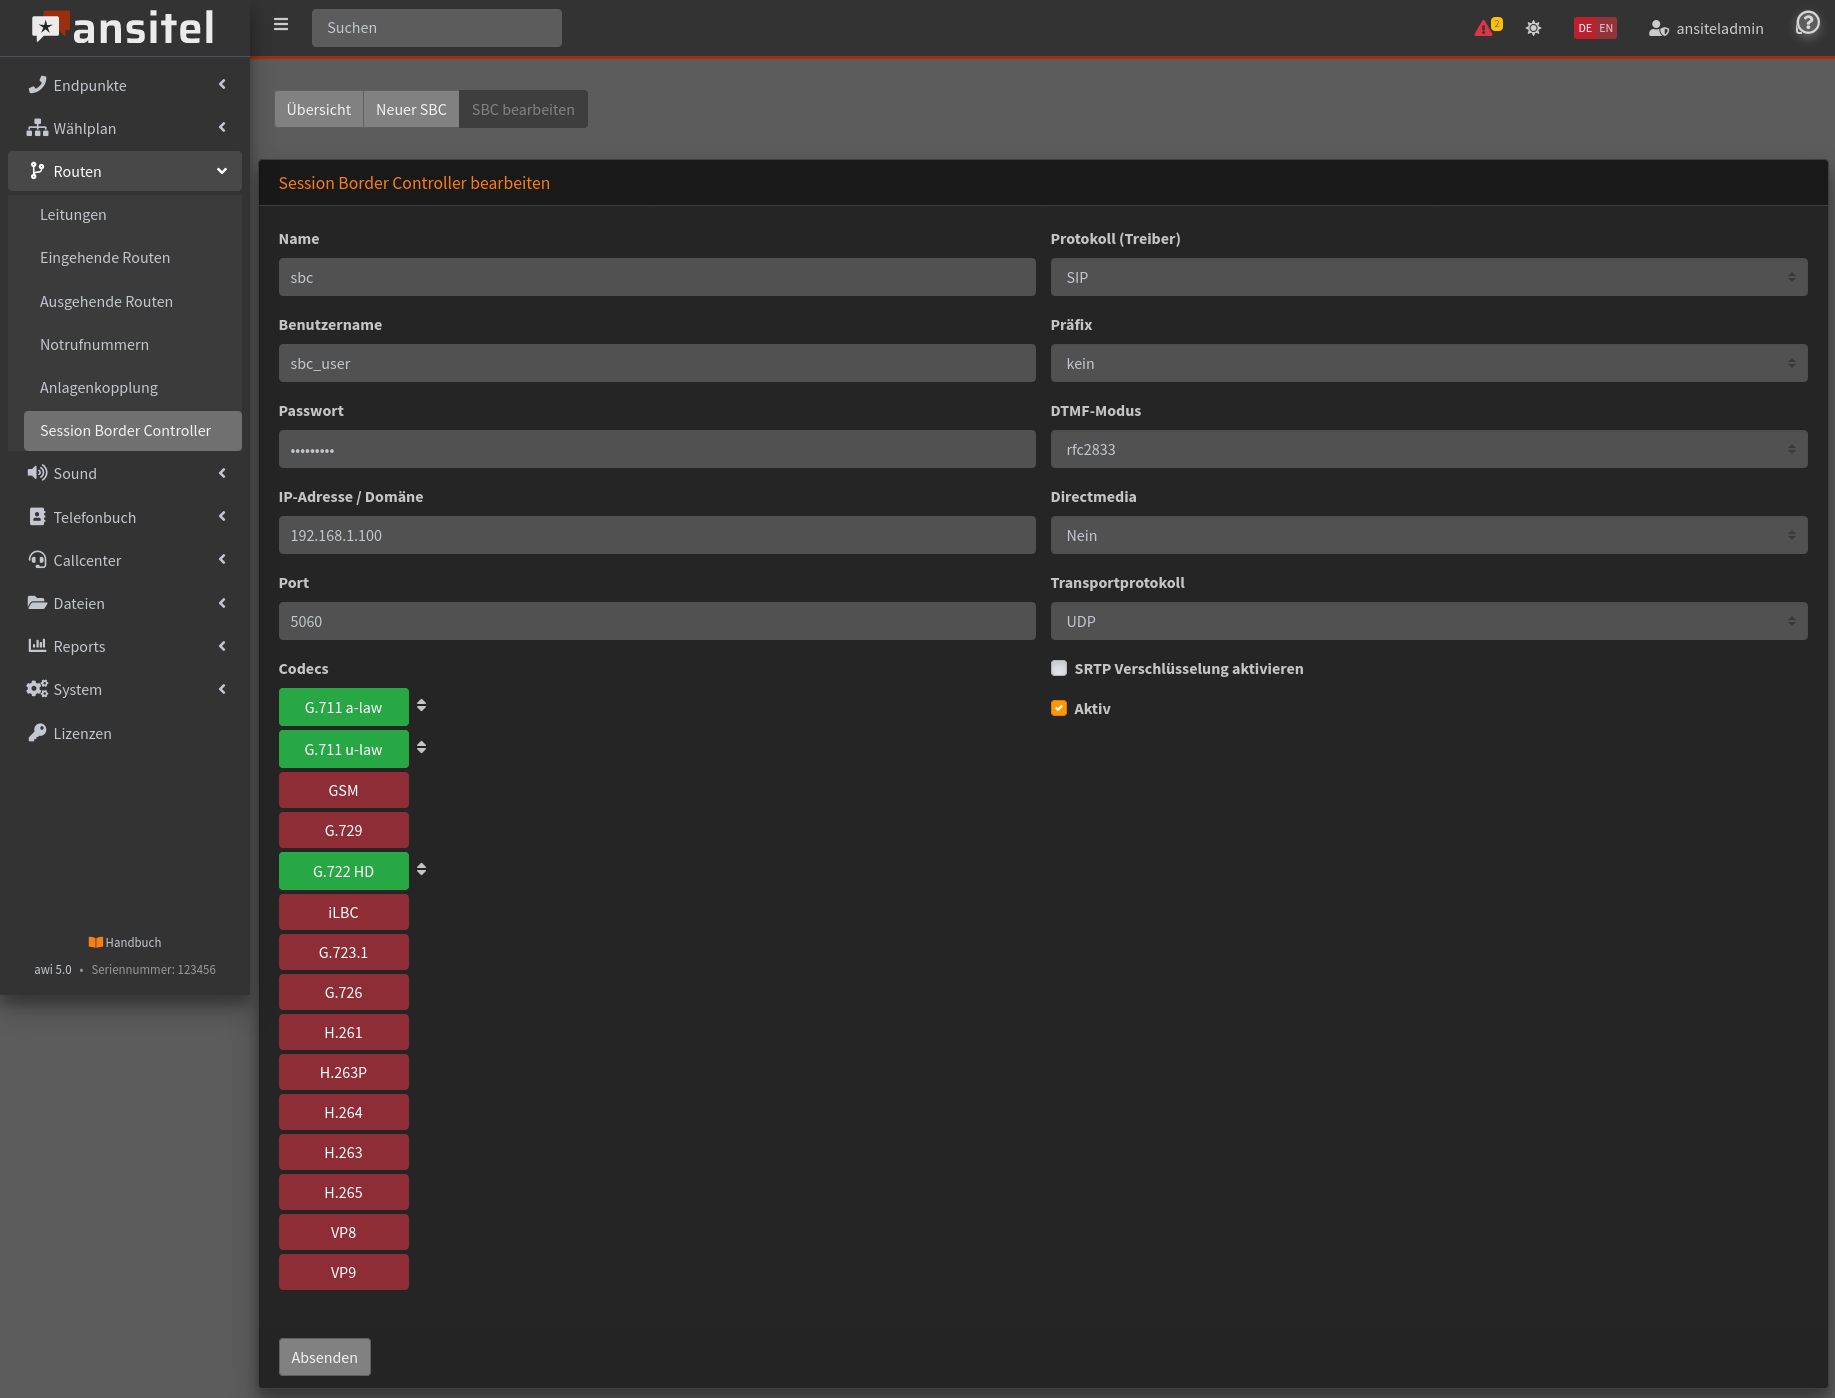Switch language to EN
The width and height of the screenshot is (1835, 1398).
tap(1606, 28)
